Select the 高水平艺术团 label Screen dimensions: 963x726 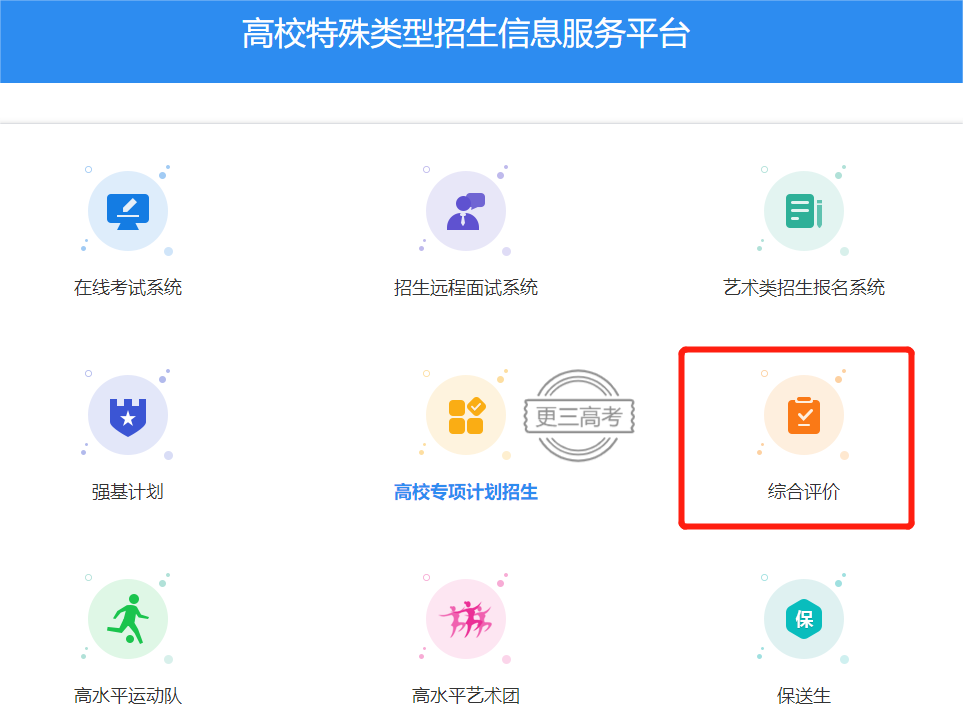pyautogui.click(x=466, y=695)
